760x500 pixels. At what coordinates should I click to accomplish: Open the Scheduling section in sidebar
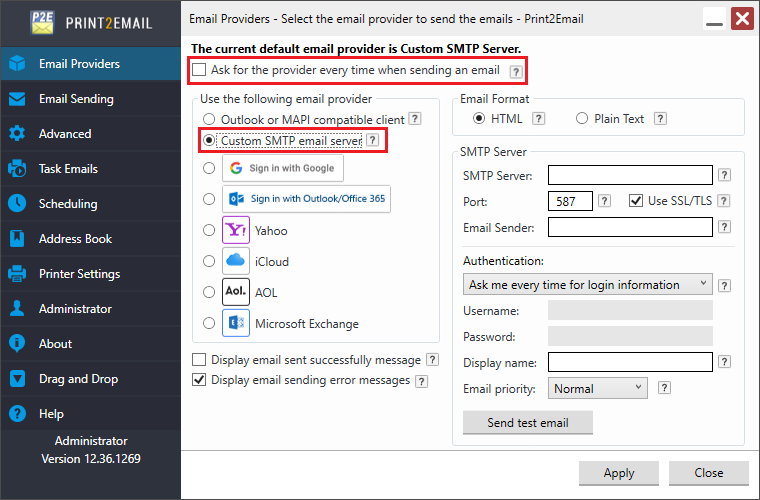coord(68,204)
